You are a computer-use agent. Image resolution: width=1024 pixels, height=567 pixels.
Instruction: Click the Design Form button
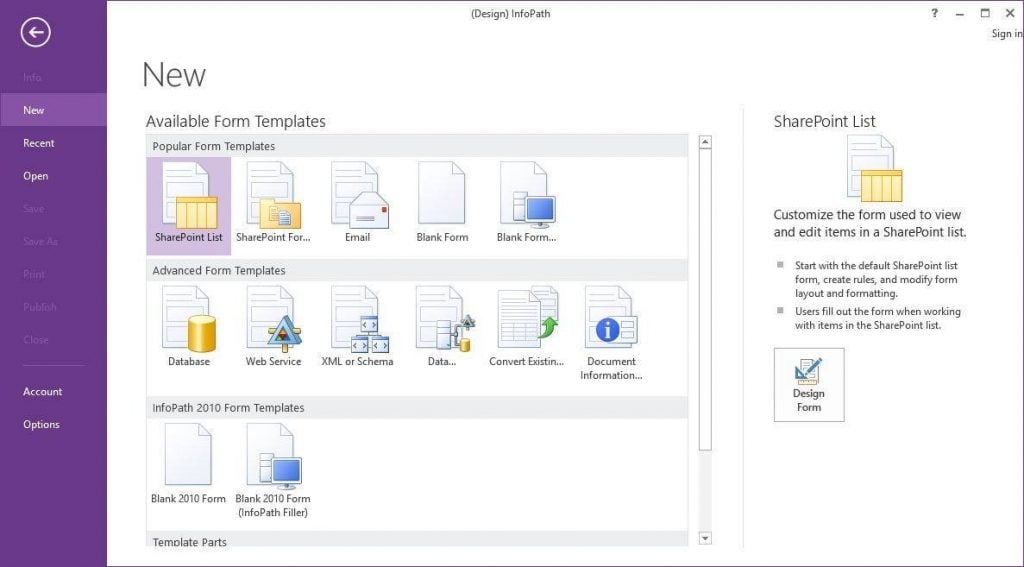tap(808, 385)
